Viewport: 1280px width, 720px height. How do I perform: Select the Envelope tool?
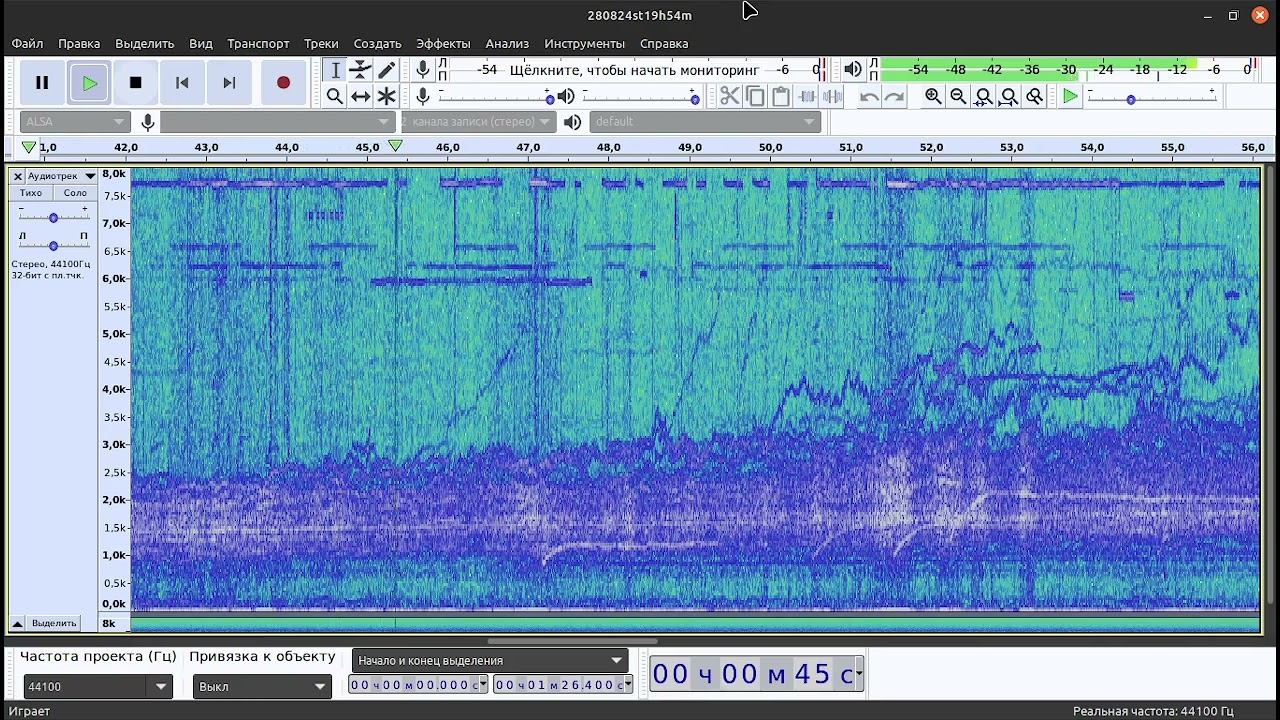click(x=360, y=70)
